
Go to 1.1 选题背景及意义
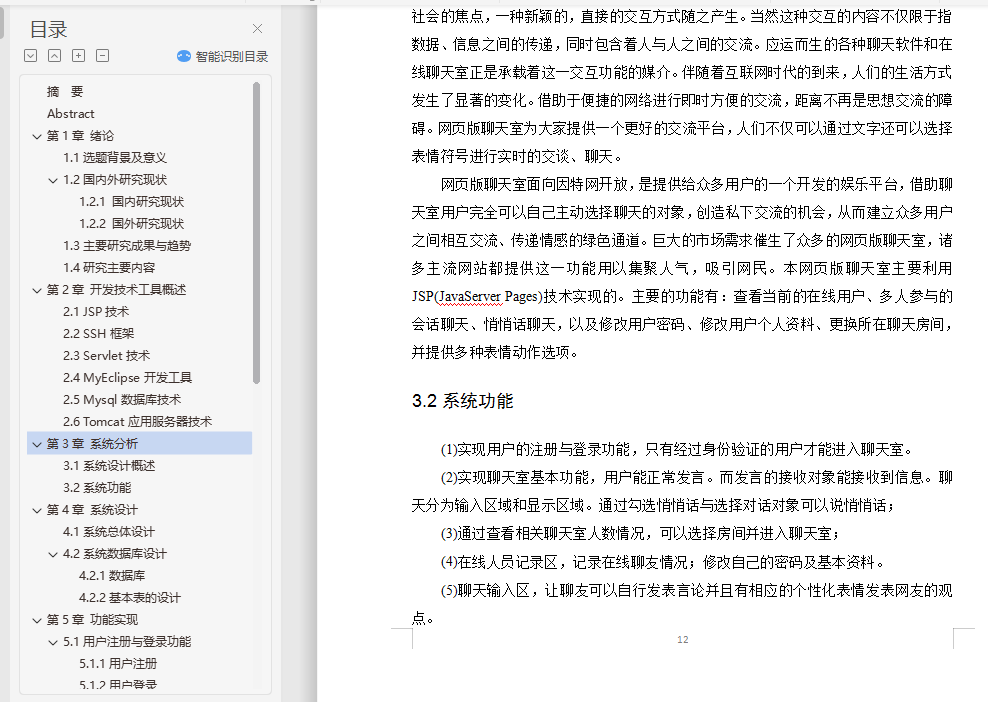click(115, 158)
